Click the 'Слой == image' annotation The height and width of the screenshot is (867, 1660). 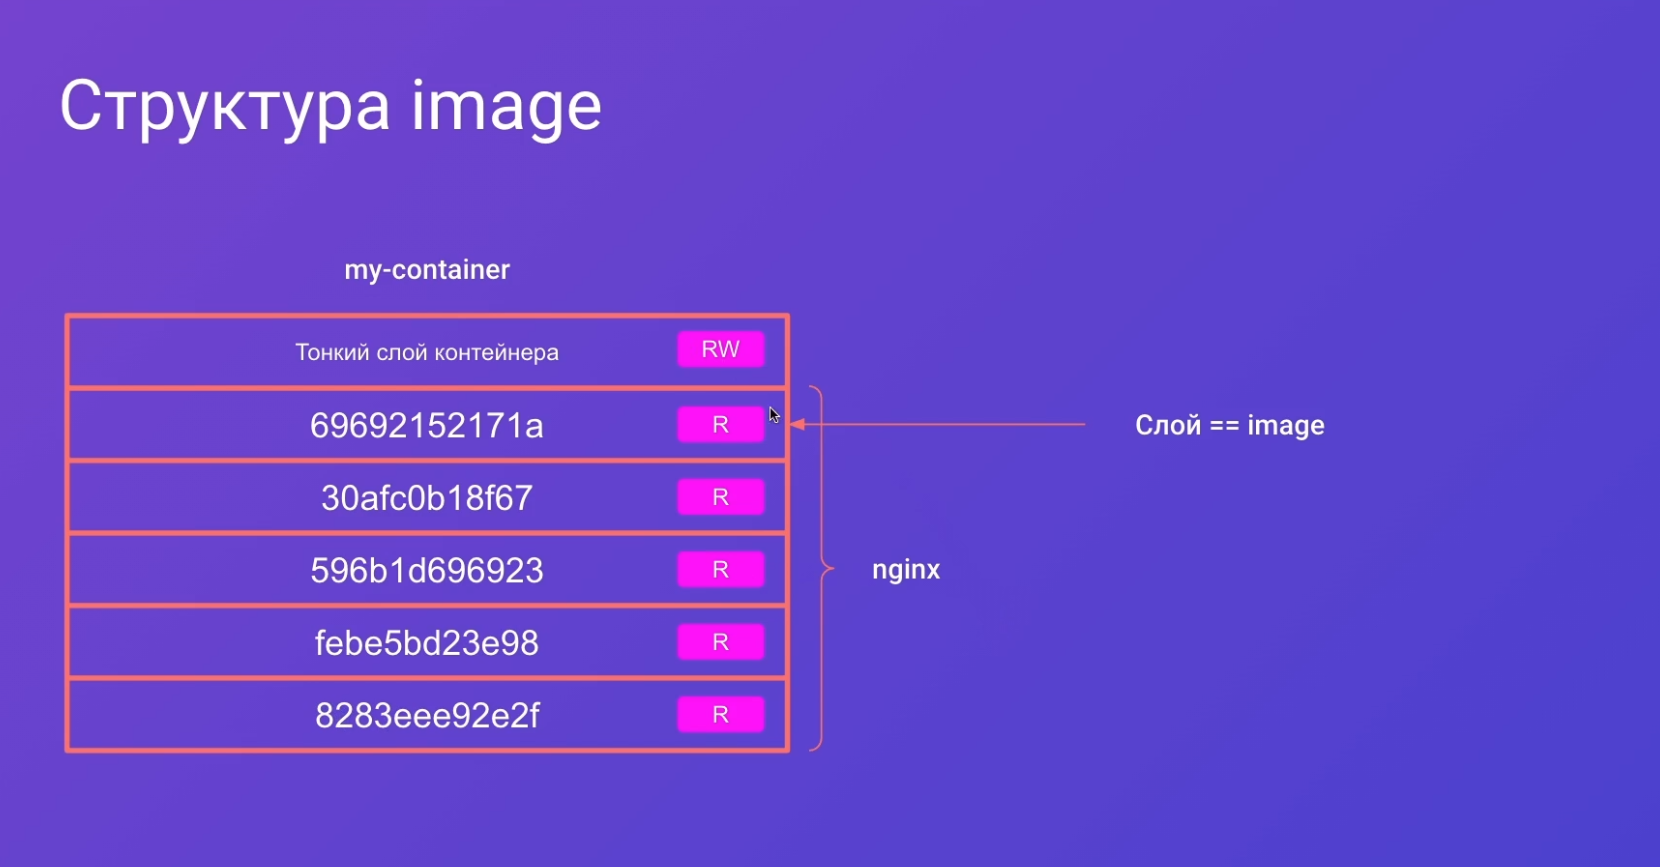point(1230,426)
